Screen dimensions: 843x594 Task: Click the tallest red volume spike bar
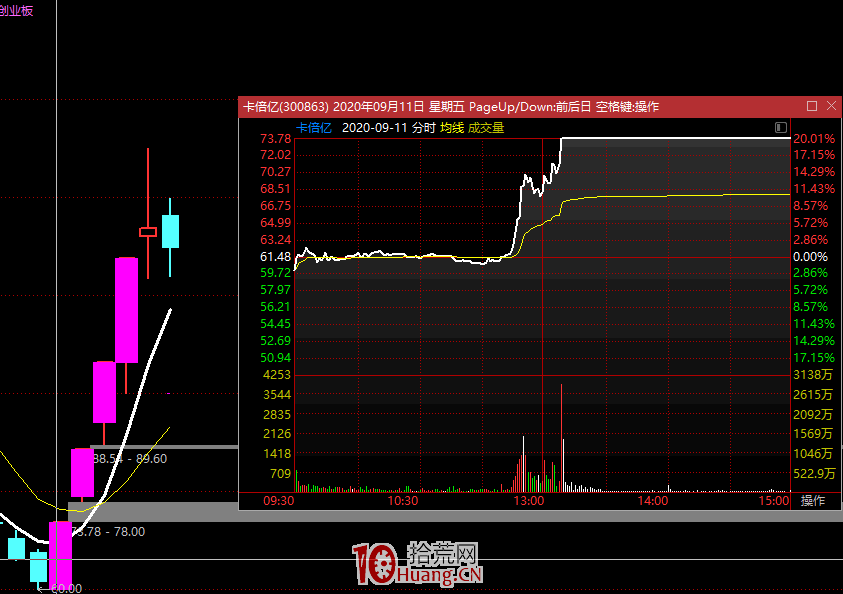click(x=561, y=438)
